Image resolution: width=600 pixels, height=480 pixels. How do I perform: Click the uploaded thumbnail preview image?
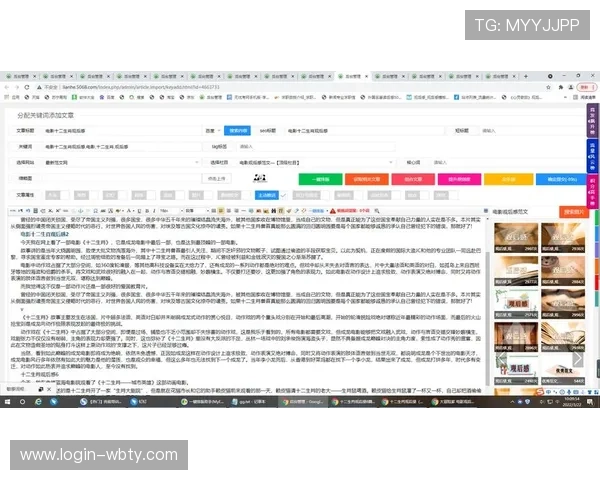(260, 178)
